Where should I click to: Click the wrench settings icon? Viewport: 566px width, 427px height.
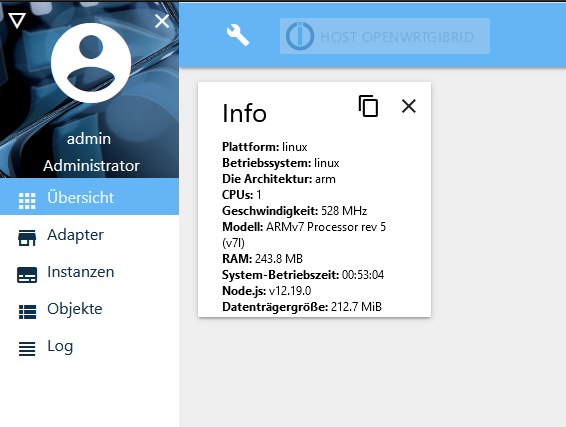point(238,35)
